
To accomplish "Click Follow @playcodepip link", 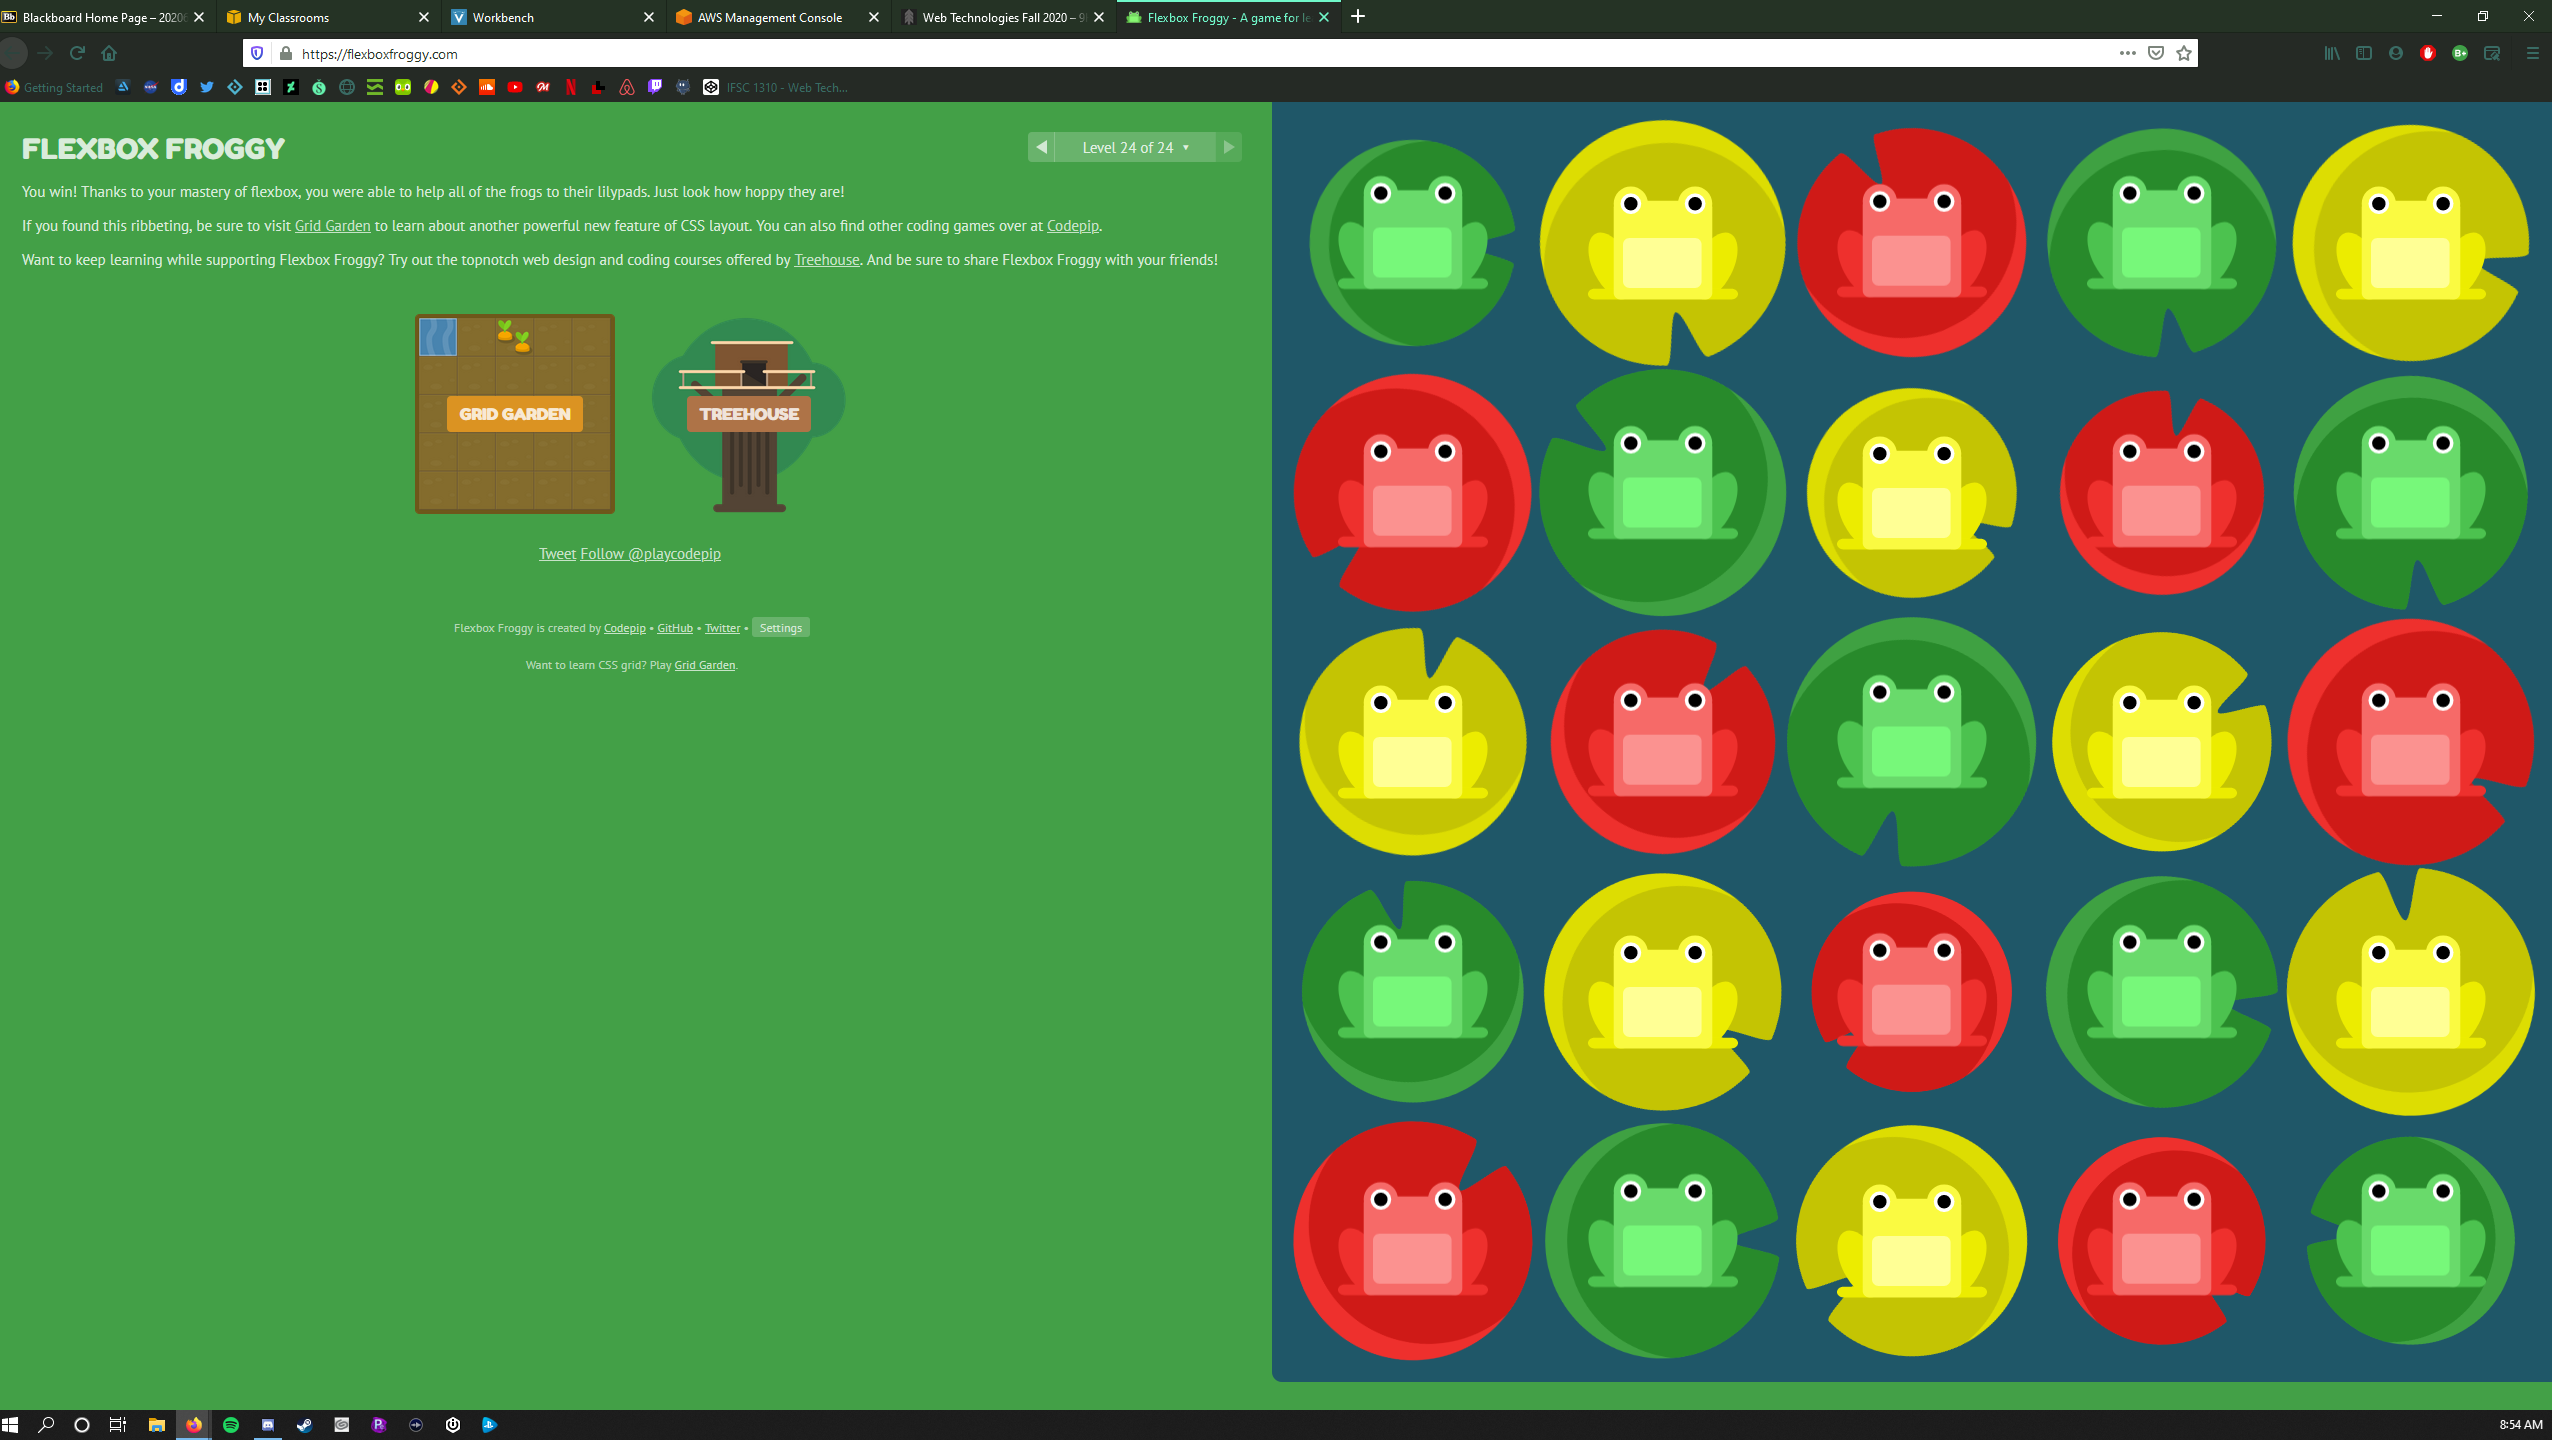I will 650,554.
